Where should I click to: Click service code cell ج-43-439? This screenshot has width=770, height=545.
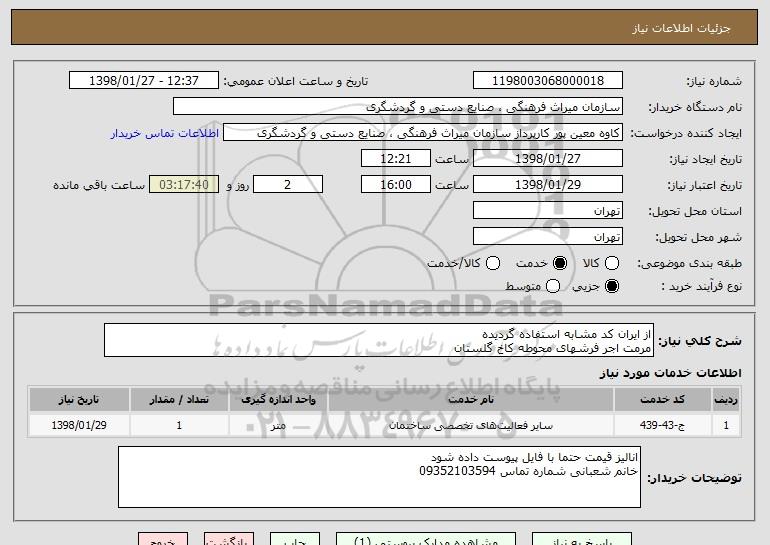pyautogui.click(x=662, y=425)
